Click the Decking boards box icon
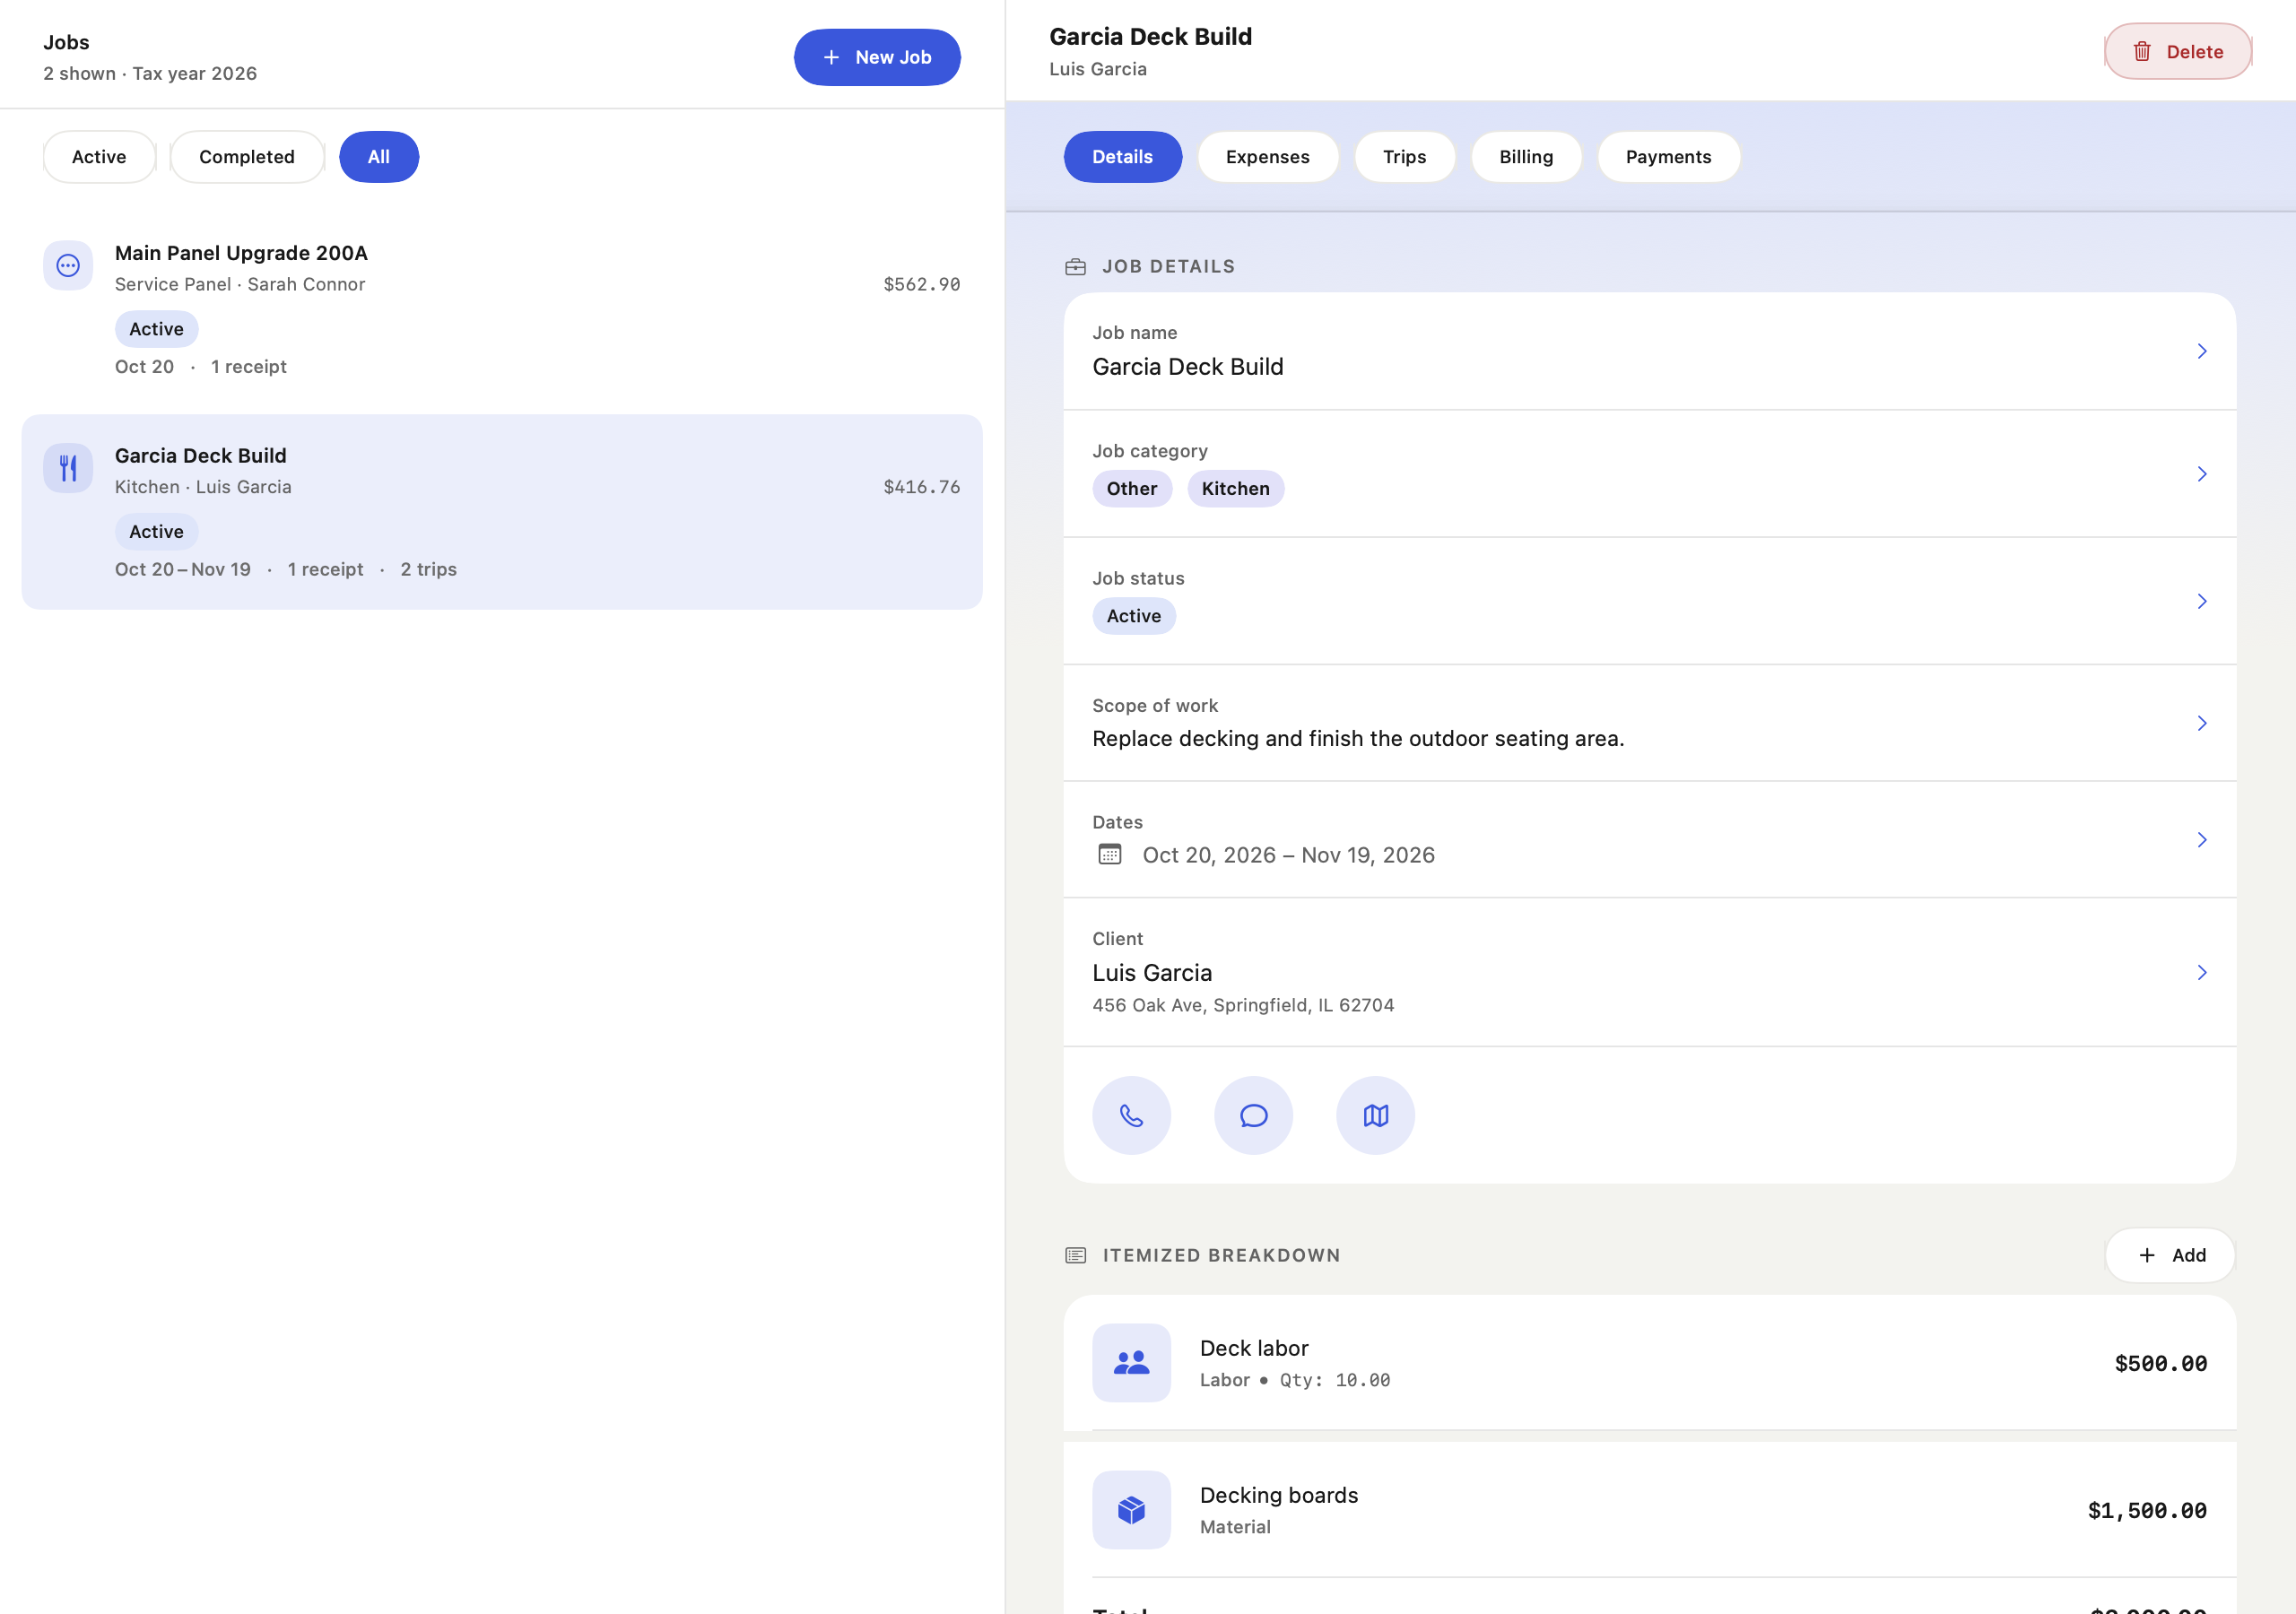The width and height of the screenshot is (2296, 1614). 1131,1509
